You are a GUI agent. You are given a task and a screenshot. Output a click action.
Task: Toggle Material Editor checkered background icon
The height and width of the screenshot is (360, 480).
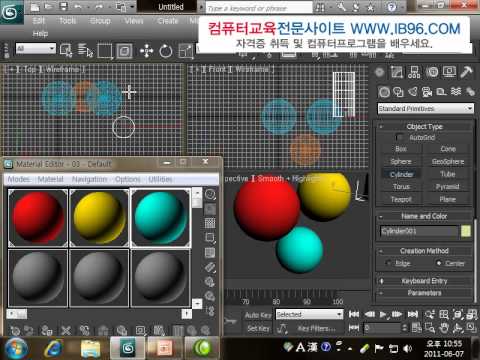click(210, 223)
